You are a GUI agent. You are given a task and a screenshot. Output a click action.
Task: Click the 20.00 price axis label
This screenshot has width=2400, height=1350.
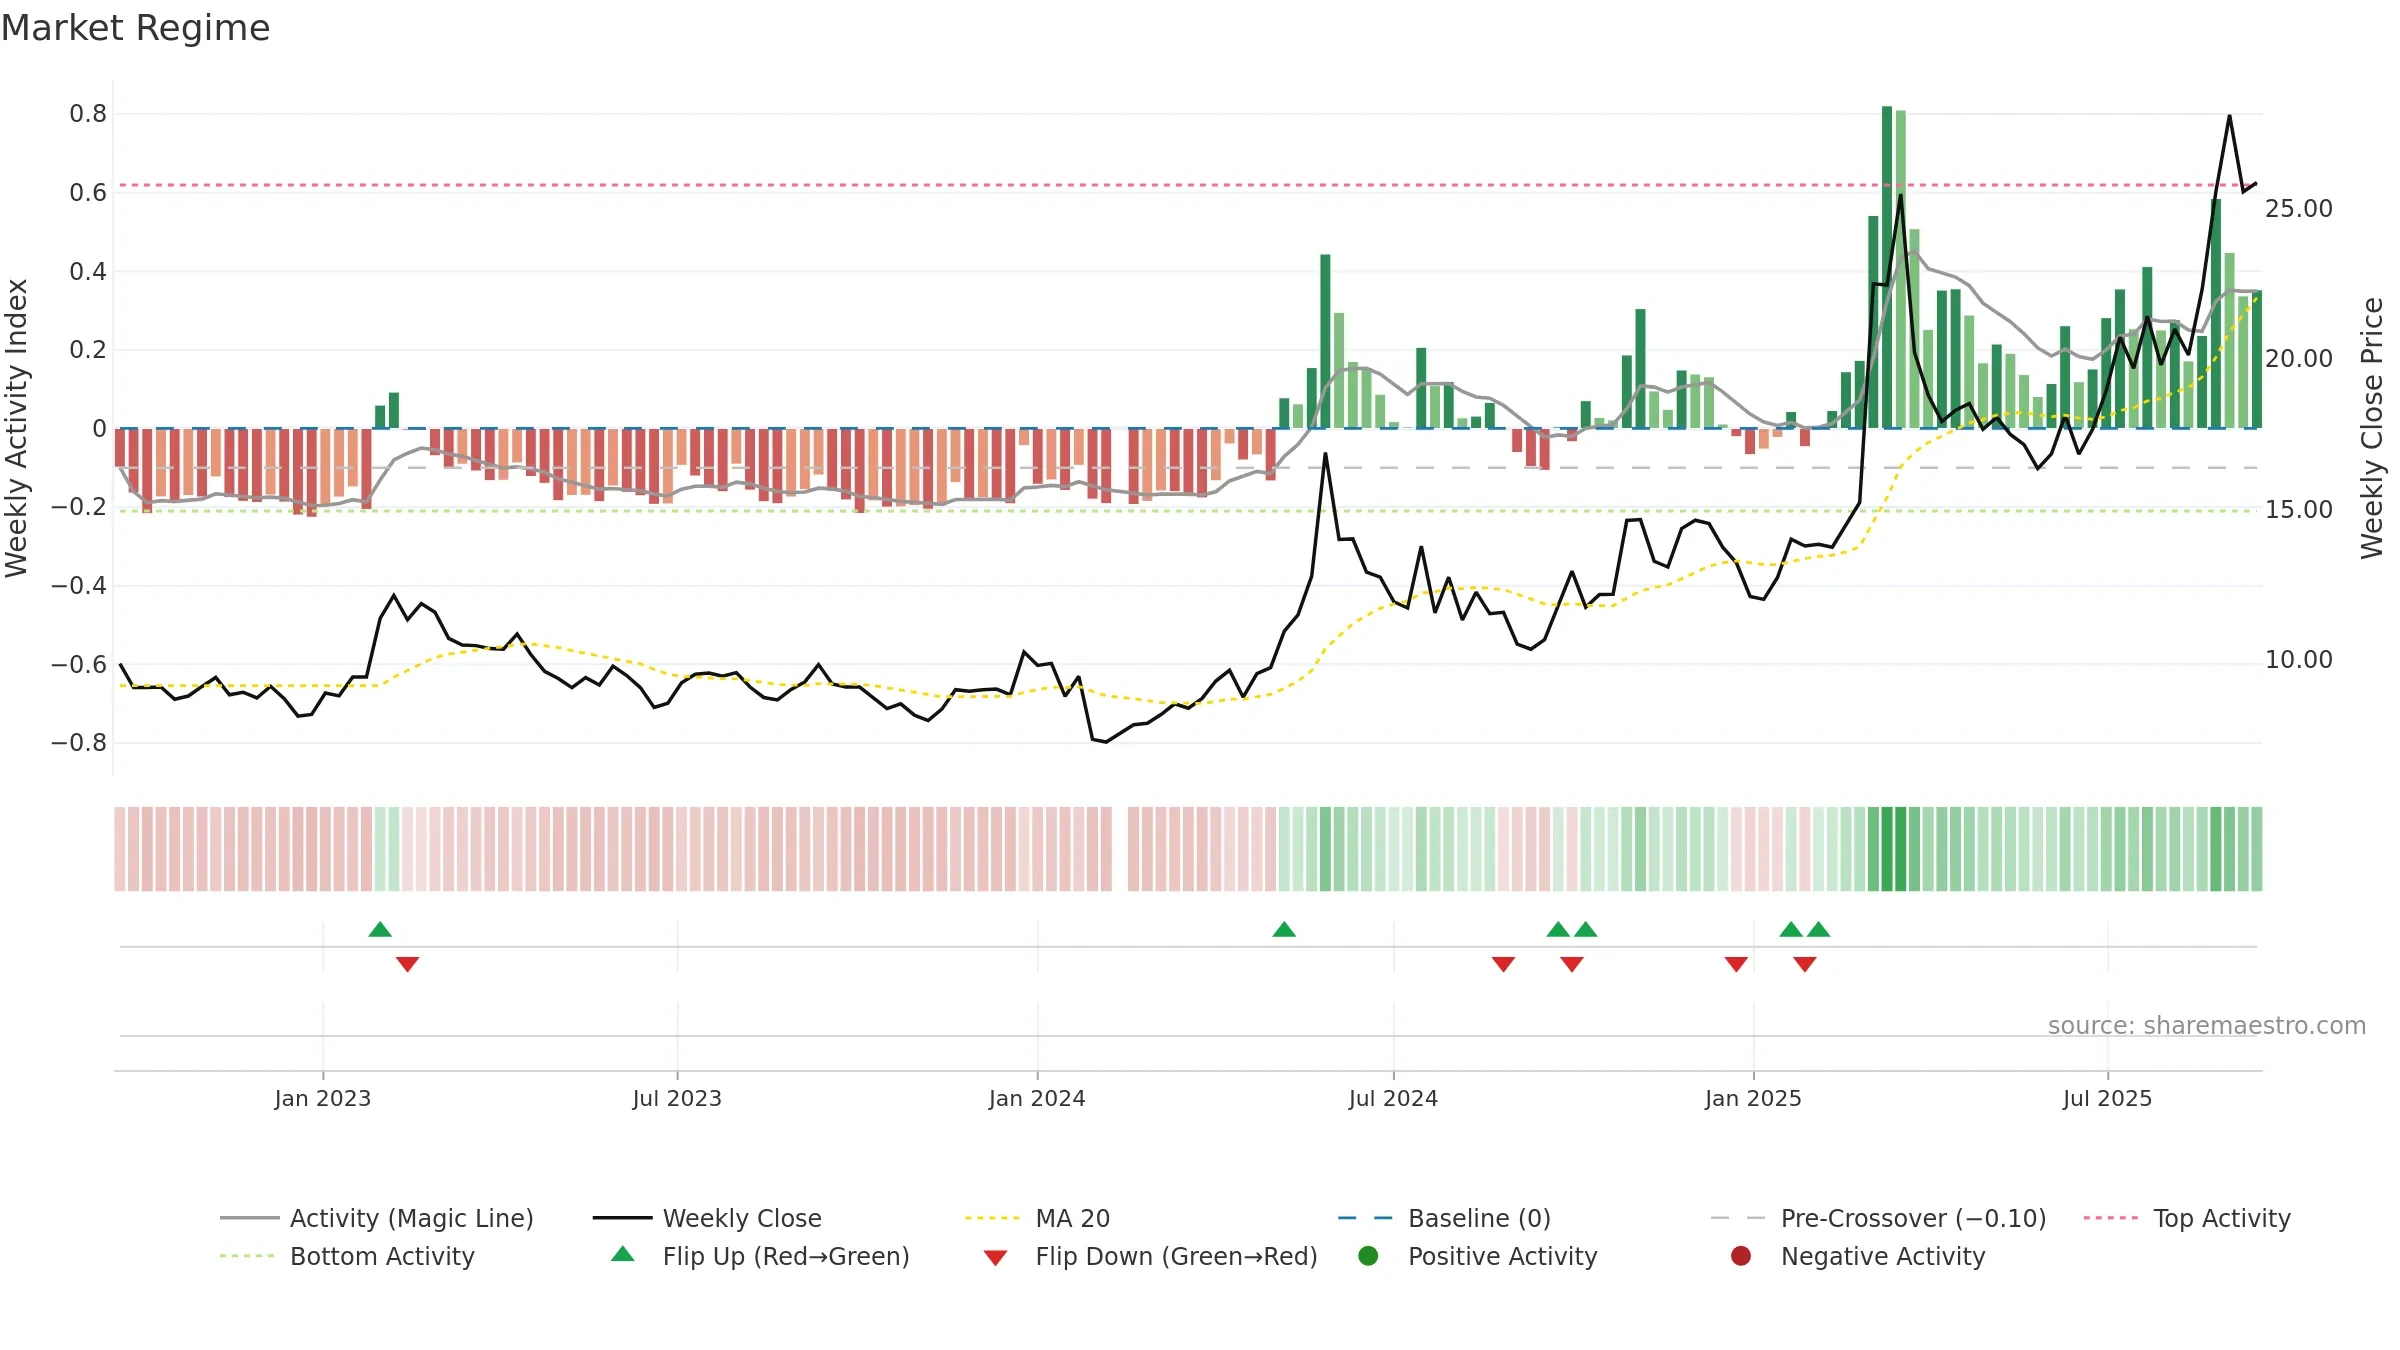(2299, 358)
